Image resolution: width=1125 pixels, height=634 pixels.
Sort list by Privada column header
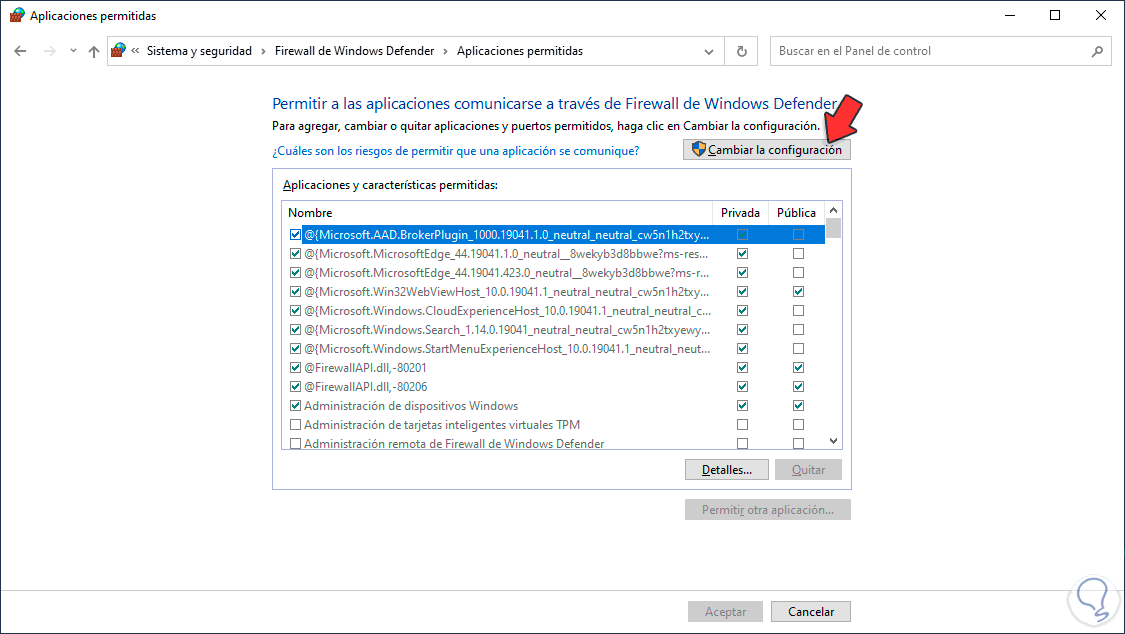[x=740, y=213]
